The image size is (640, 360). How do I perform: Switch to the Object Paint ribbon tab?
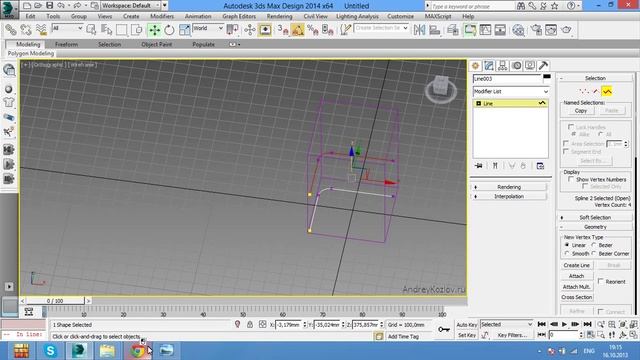pyautogui.click(x=157, y=44)
